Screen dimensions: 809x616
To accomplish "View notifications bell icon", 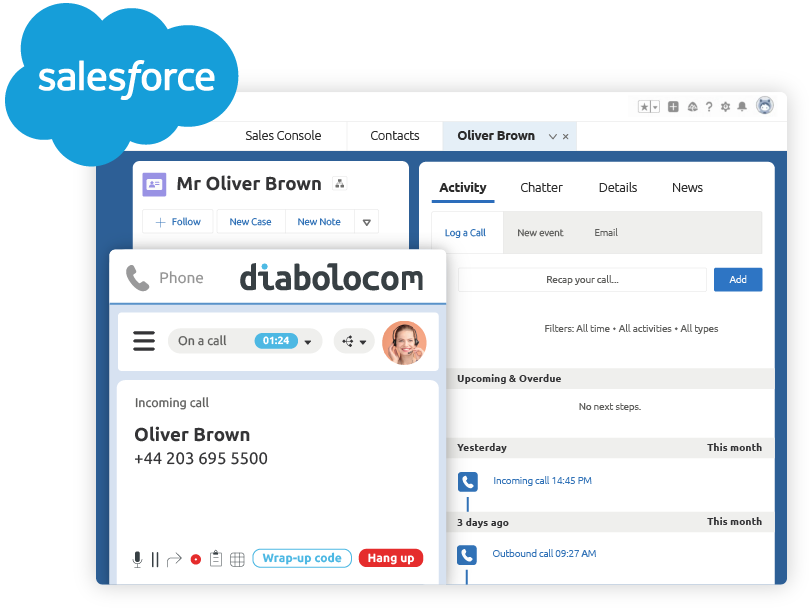I will click(x=742, y=106).
